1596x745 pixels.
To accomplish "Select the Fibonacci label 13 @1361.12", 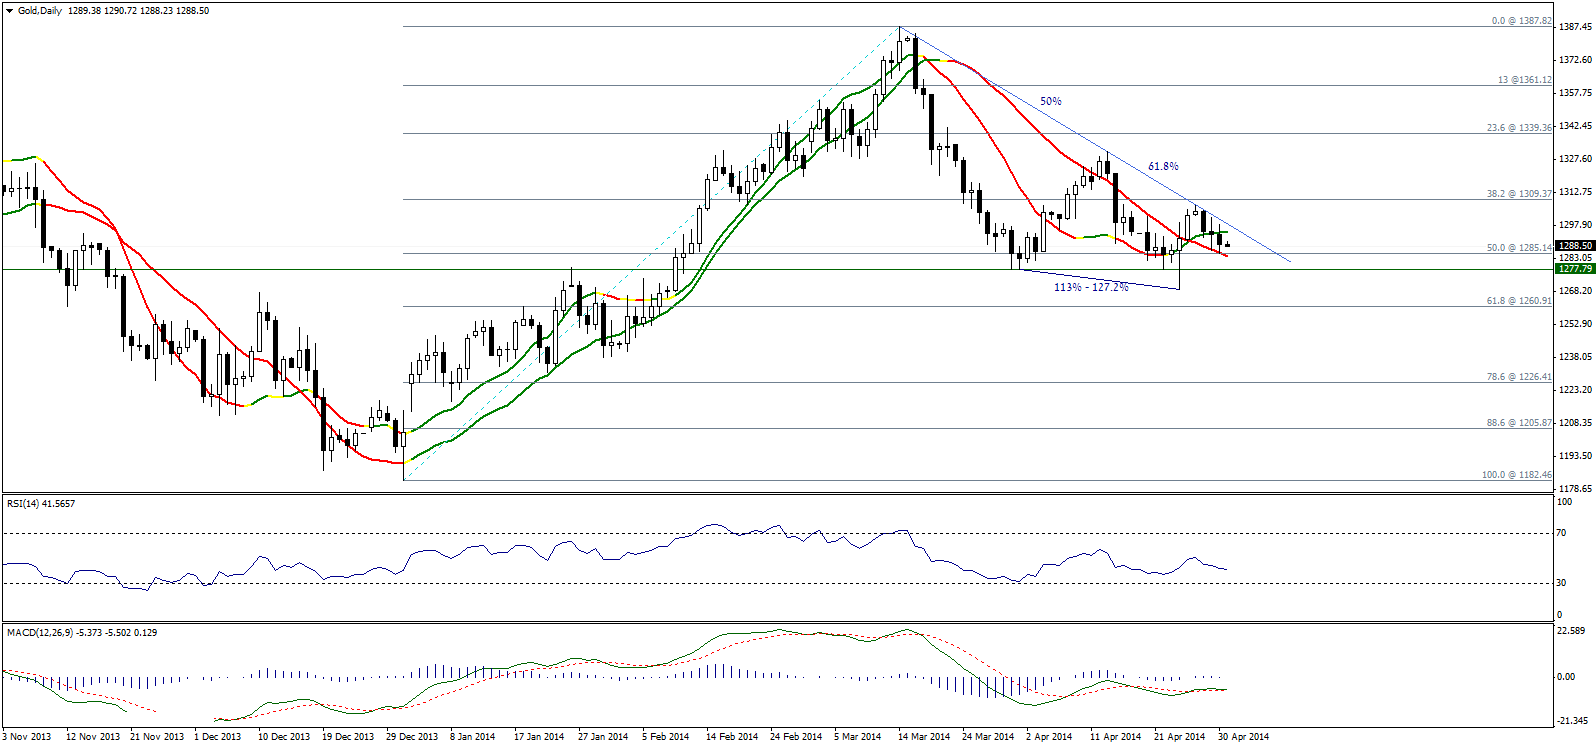I will click(1524, 80).
